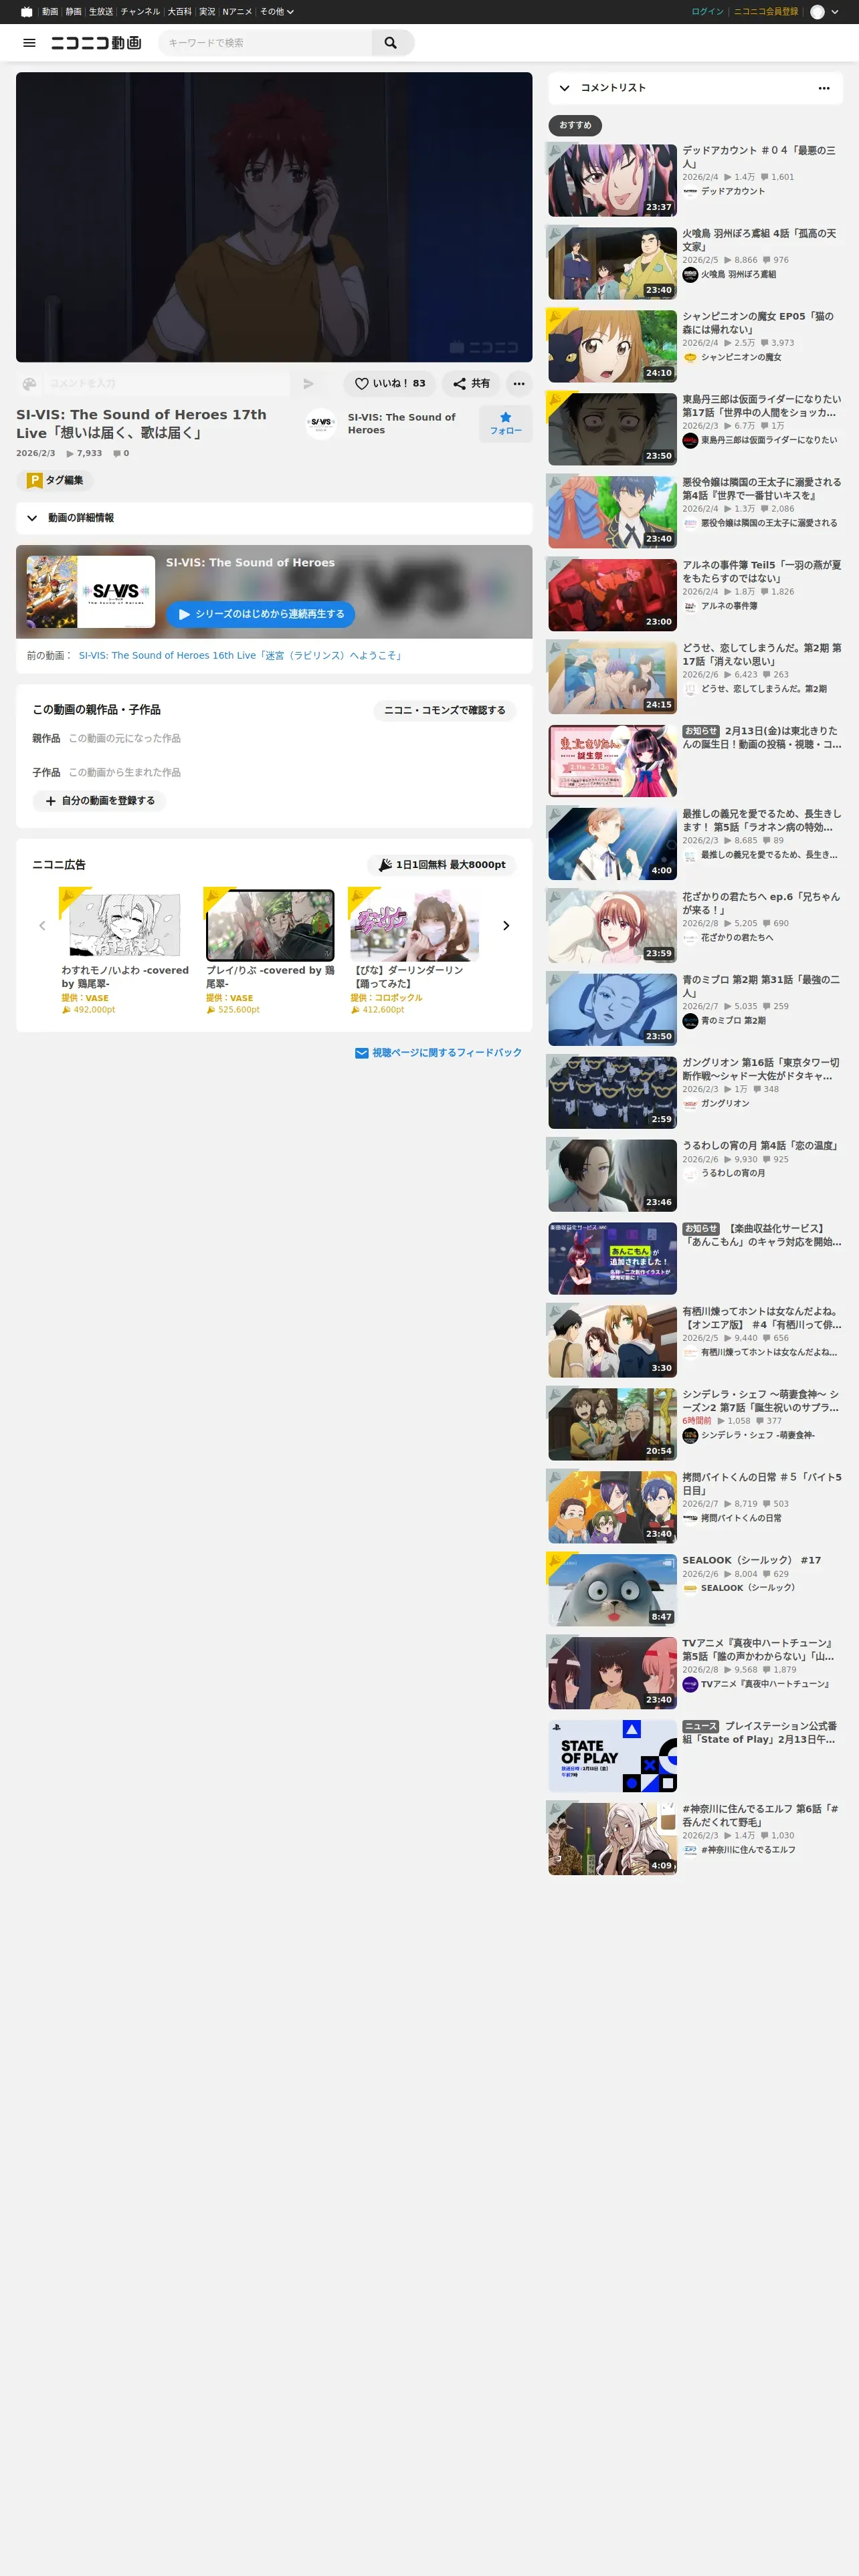The width and height of the screenshot is (859, 2576).
Task: Open 大百科 in the top menu
Action: click(180, 12)
